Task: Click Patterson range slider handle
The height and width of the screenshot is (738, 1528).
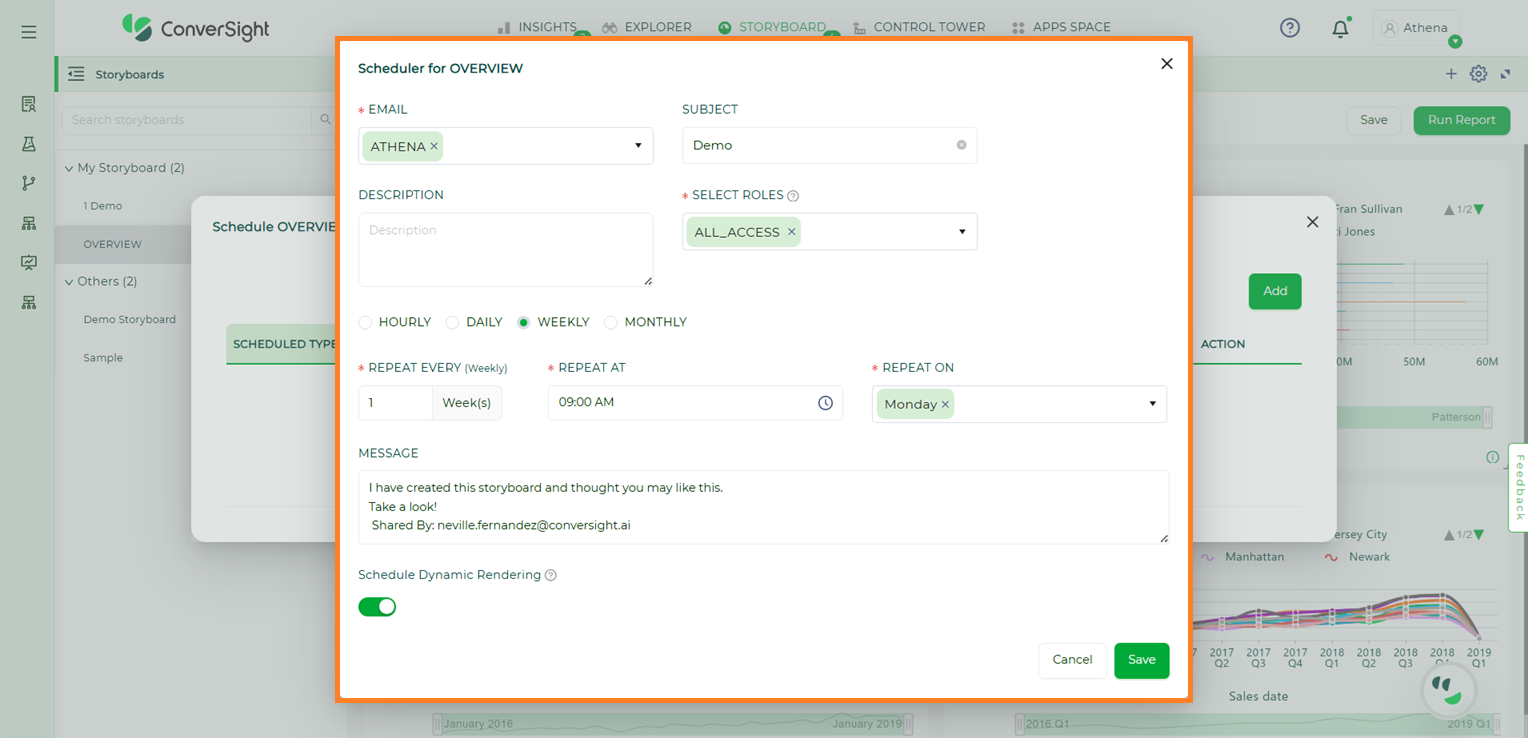Action: [x=1488, y=417]
